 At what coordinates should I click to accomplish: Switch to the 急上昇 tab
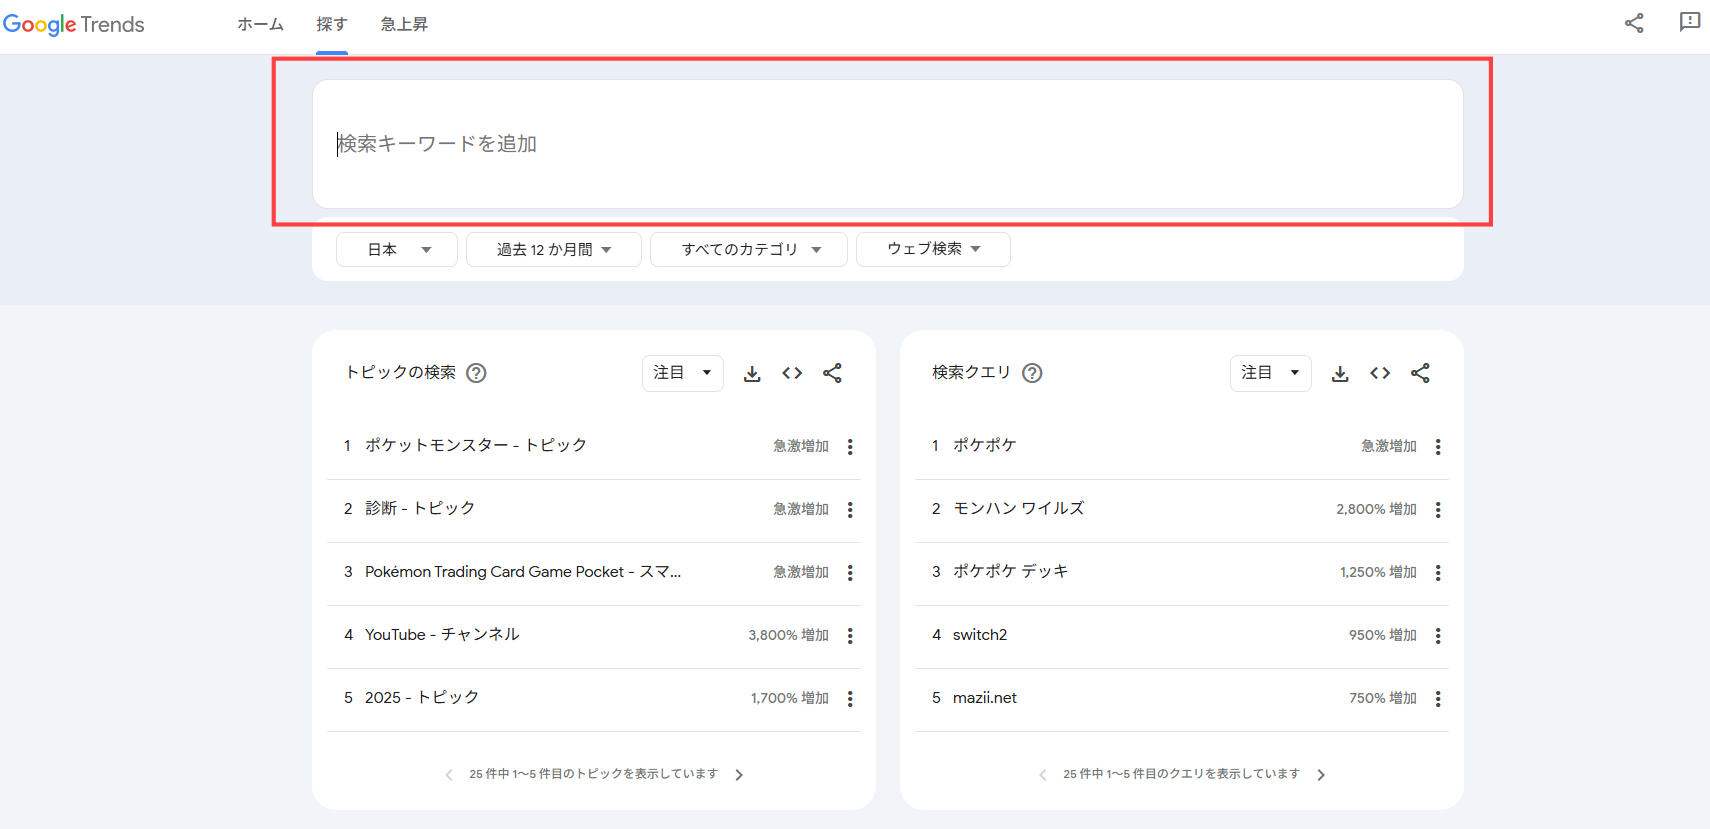point(404,24)
